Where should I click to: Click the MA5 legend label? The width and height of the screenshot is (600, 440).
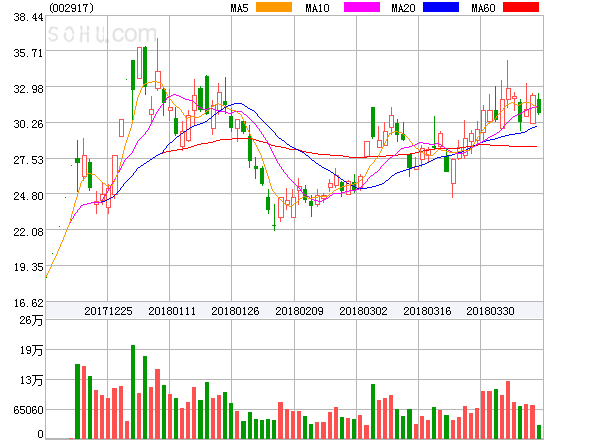coord(239,8)
